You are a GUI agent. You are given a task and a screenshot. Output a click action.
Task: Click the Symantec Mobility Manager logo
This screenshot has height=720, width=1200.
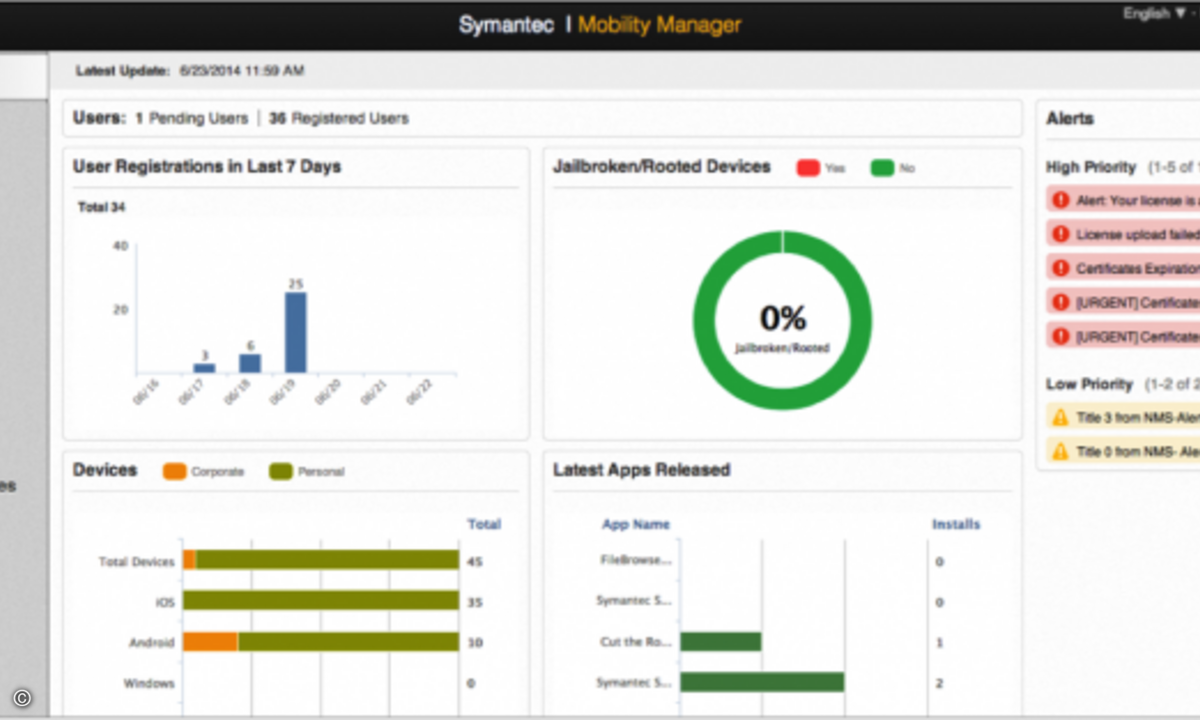tap(600, 25)
